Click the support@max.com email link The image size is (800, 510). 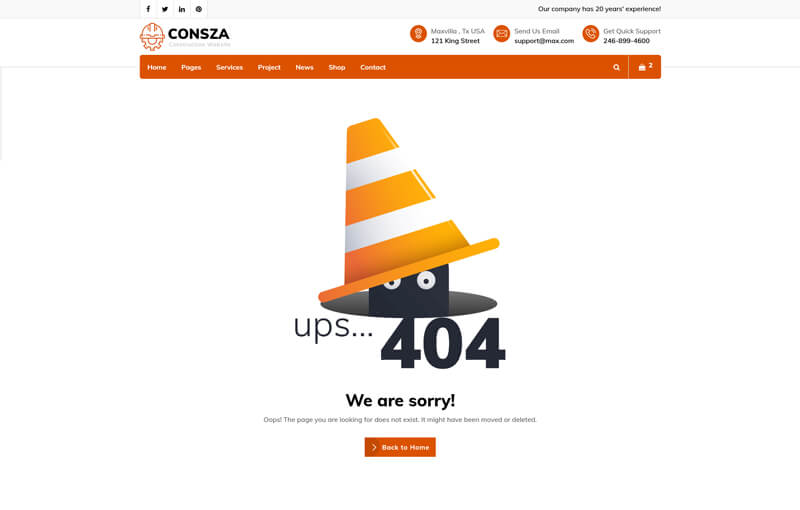point(544,41)
